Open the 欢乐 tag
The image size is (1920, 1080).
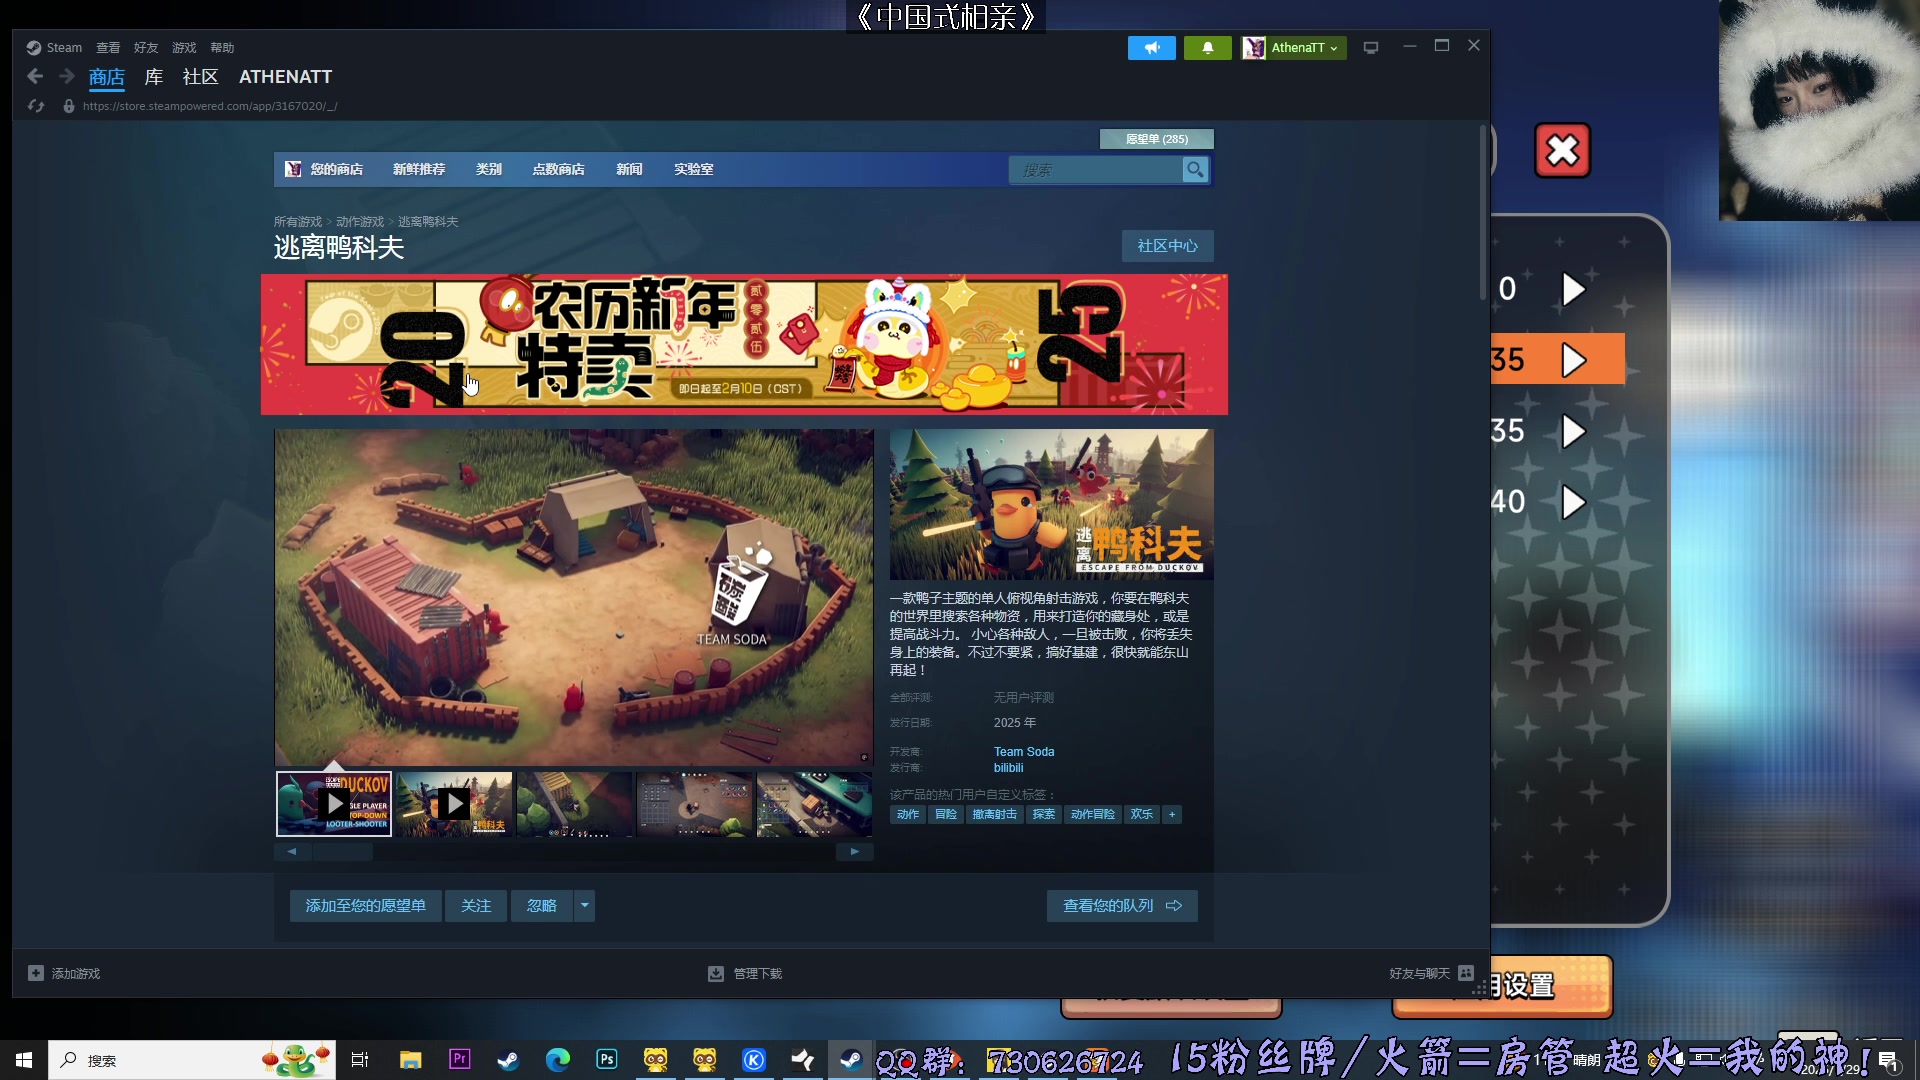pyautogui.click(x=1142, y=815)
